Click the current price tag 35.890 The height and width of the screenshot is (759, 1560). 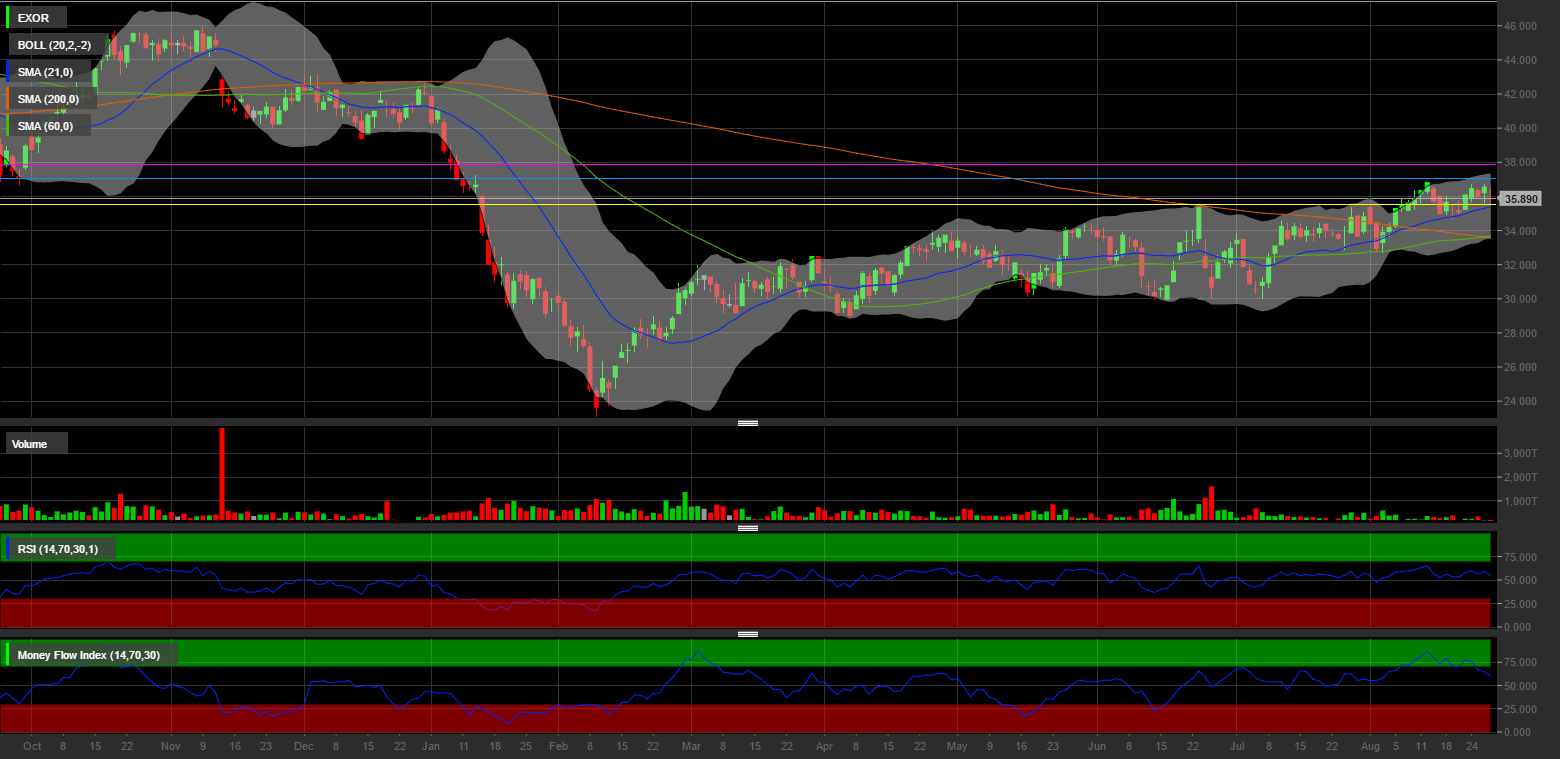[1521, 199]
